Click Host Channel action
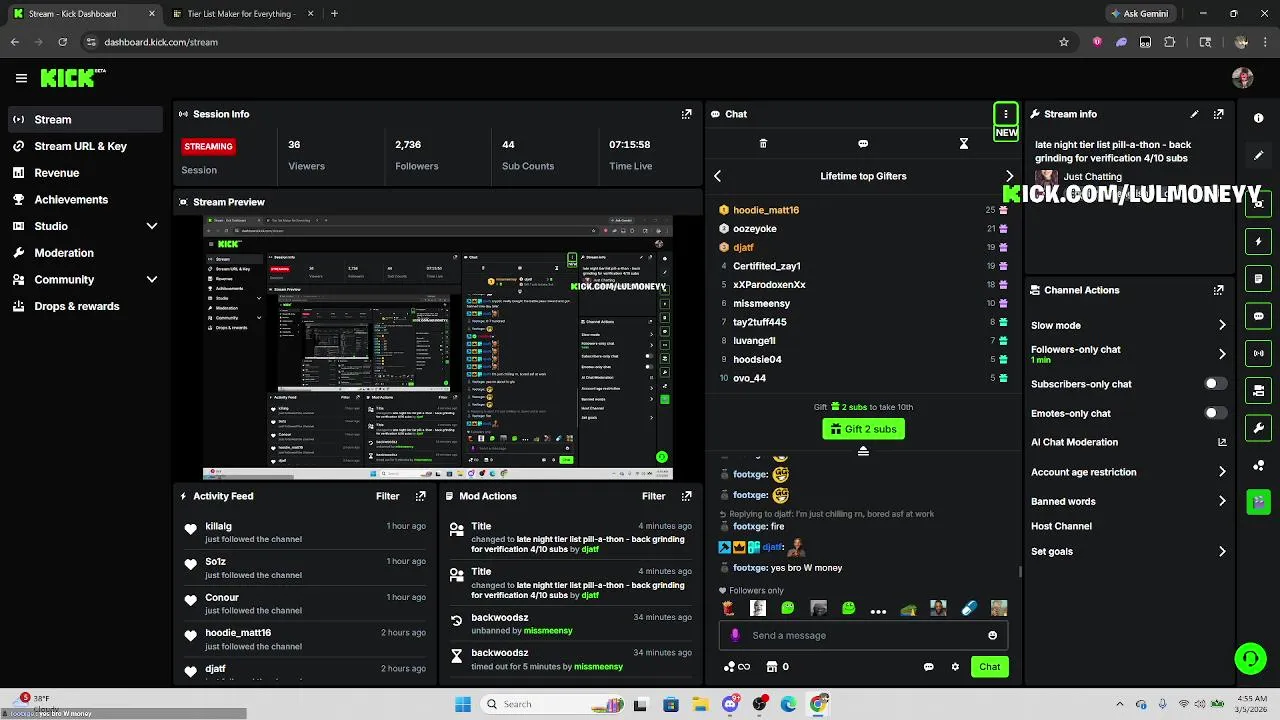 click(x=1061, y=526)
